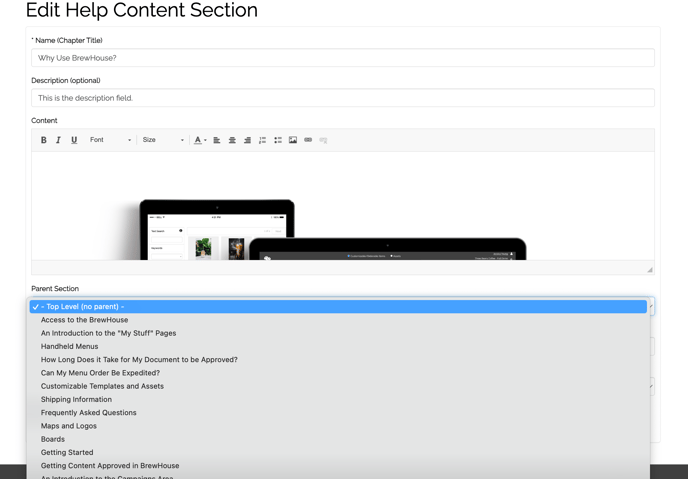Pick "Maps and Logos" from list
The height and width of the screenshot is (479, 688).
(x=338, y=426)
